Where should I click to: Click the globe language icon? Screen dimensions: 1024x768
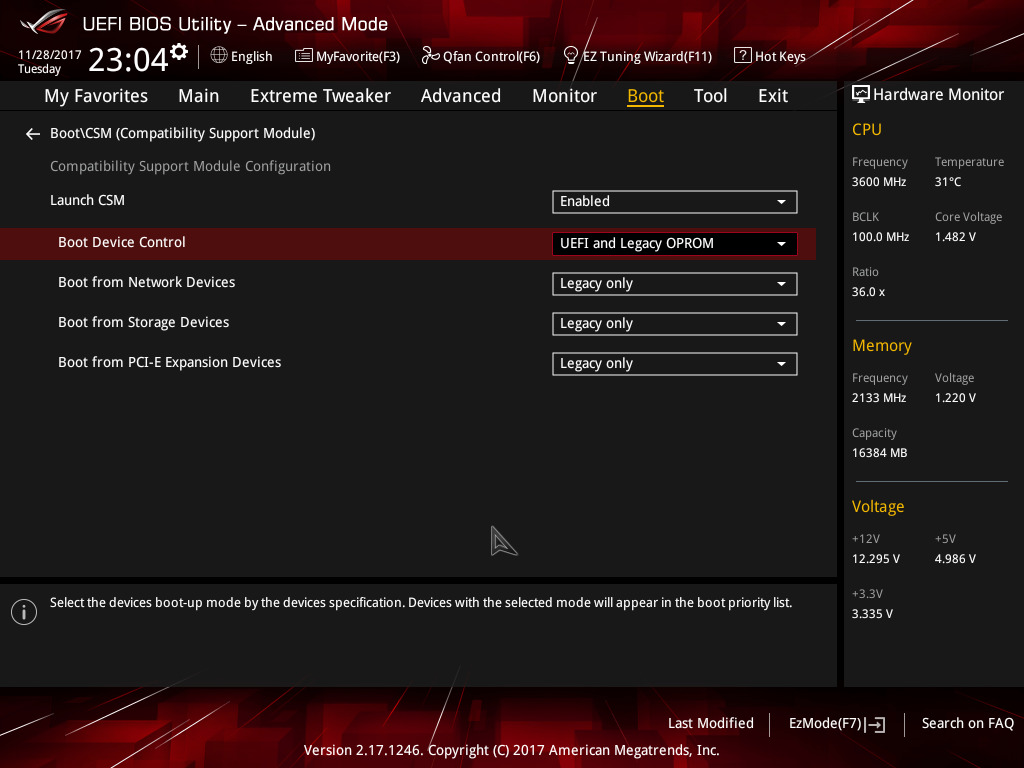[x=219, y=56]
